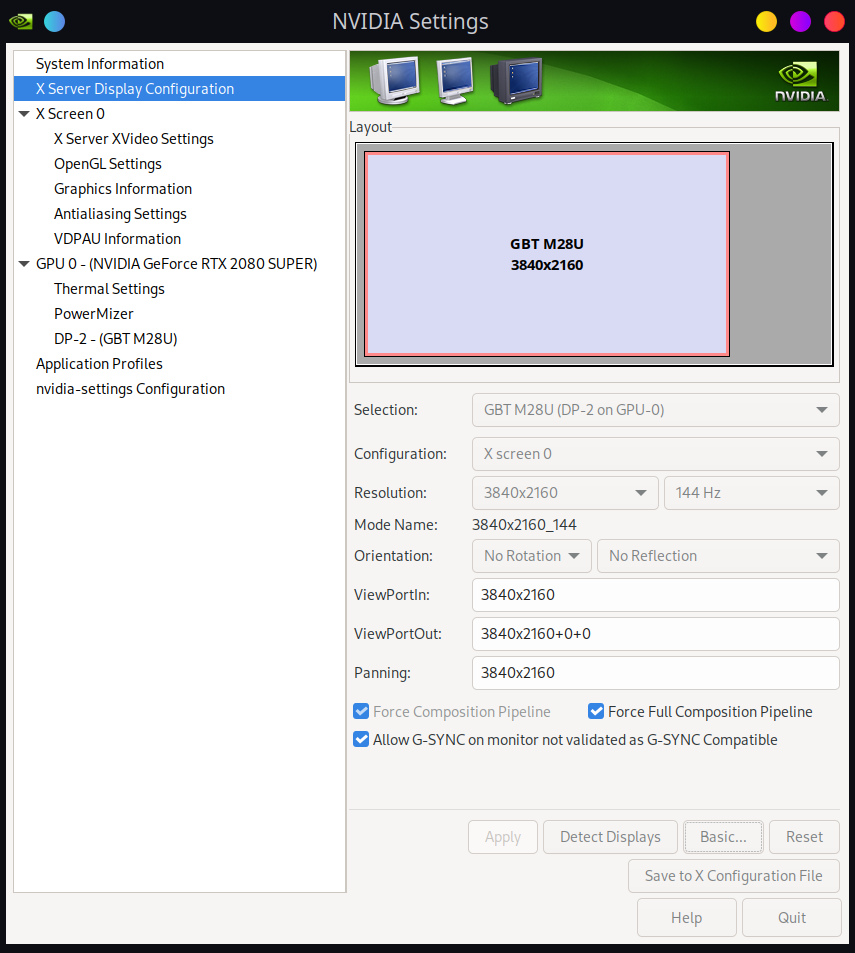The height and width of the screenshot is (953, 855).
Task: Select GBT M28U display in layout
Action: pyautogui.click(x=547, y=254)
